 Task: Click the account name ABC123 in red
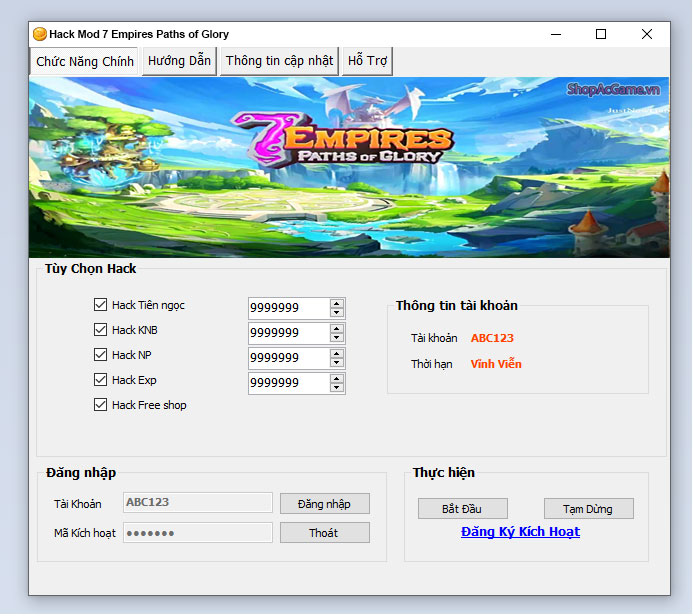tap(492, 338)
